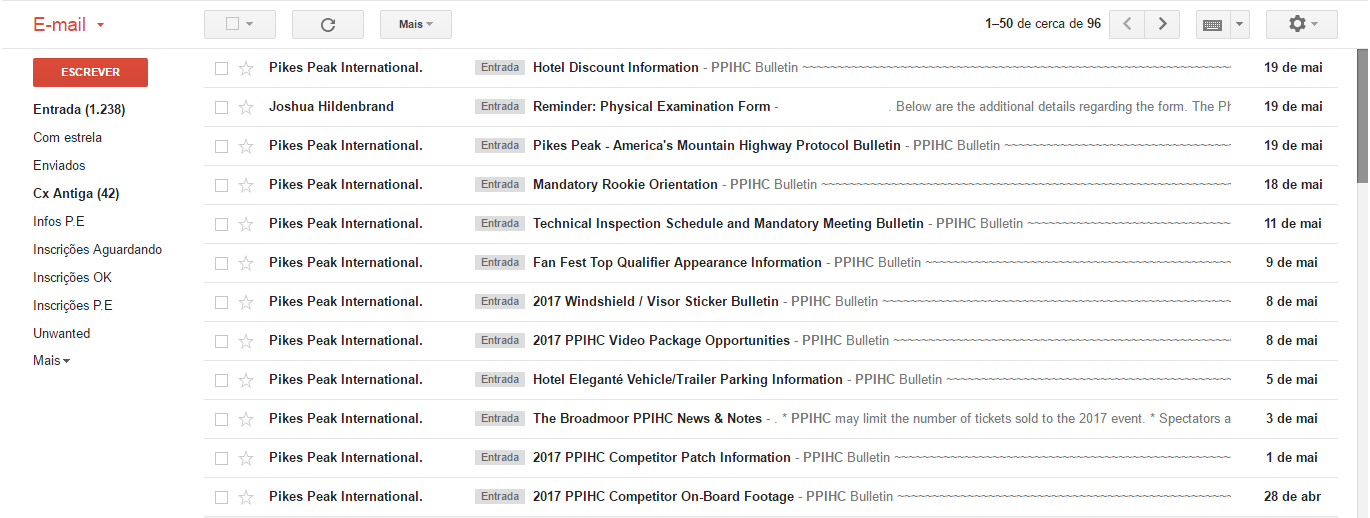1370x518 pixels.
Task: Check the Mountain Highway Protocol Bulletin email
Action: 221,146
